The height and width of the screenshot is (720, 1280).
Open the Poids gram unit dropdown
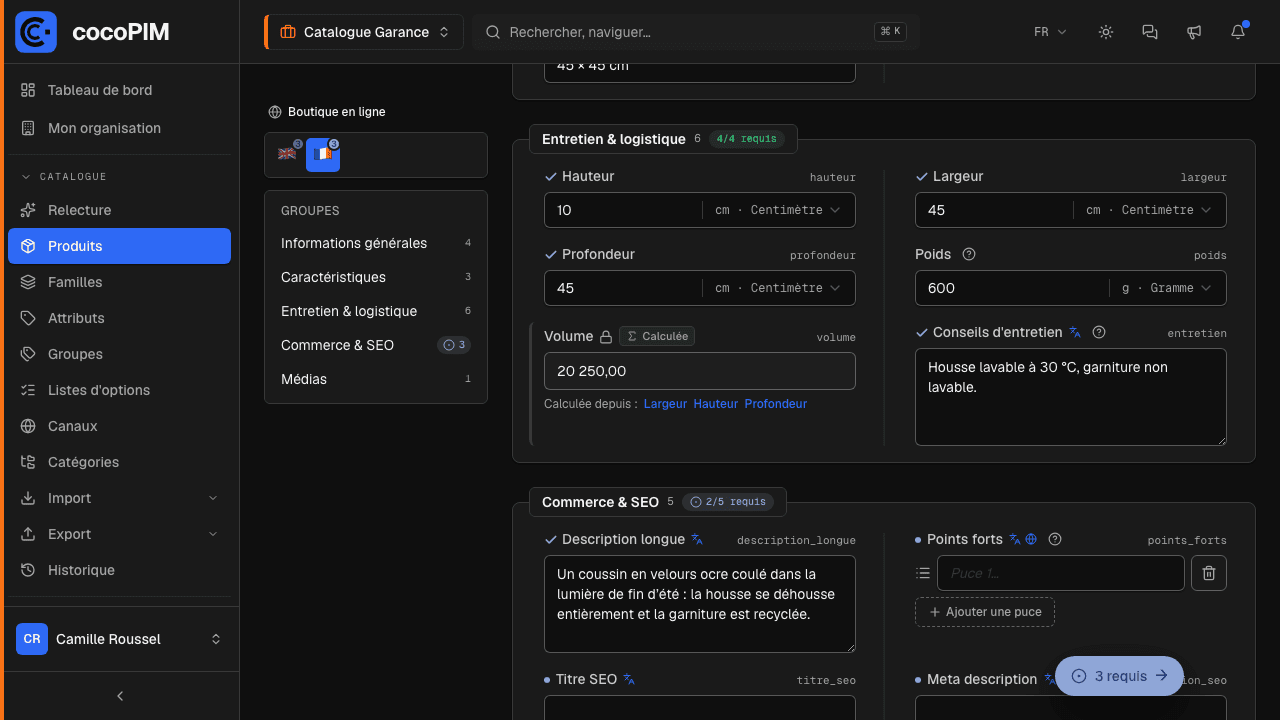tap(1166, 288)
